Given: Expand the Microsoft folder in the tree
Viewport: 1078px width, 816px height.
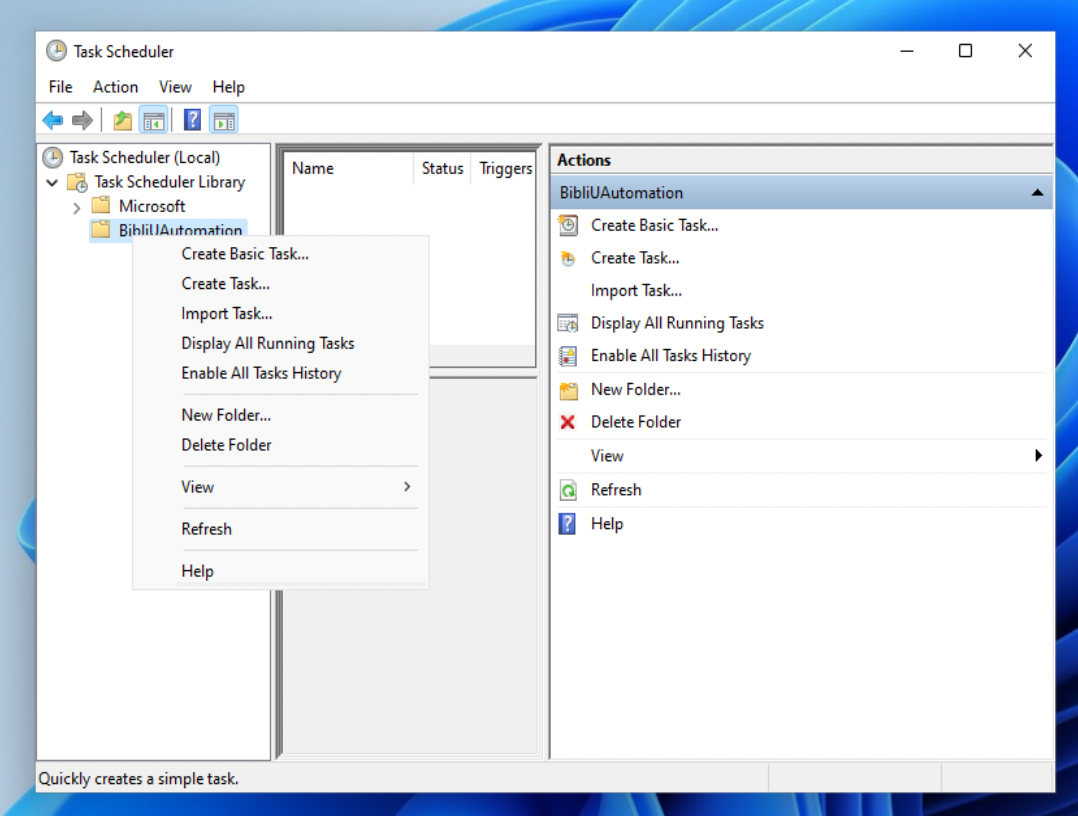Looking at the screenshot, I should [77, 207].
